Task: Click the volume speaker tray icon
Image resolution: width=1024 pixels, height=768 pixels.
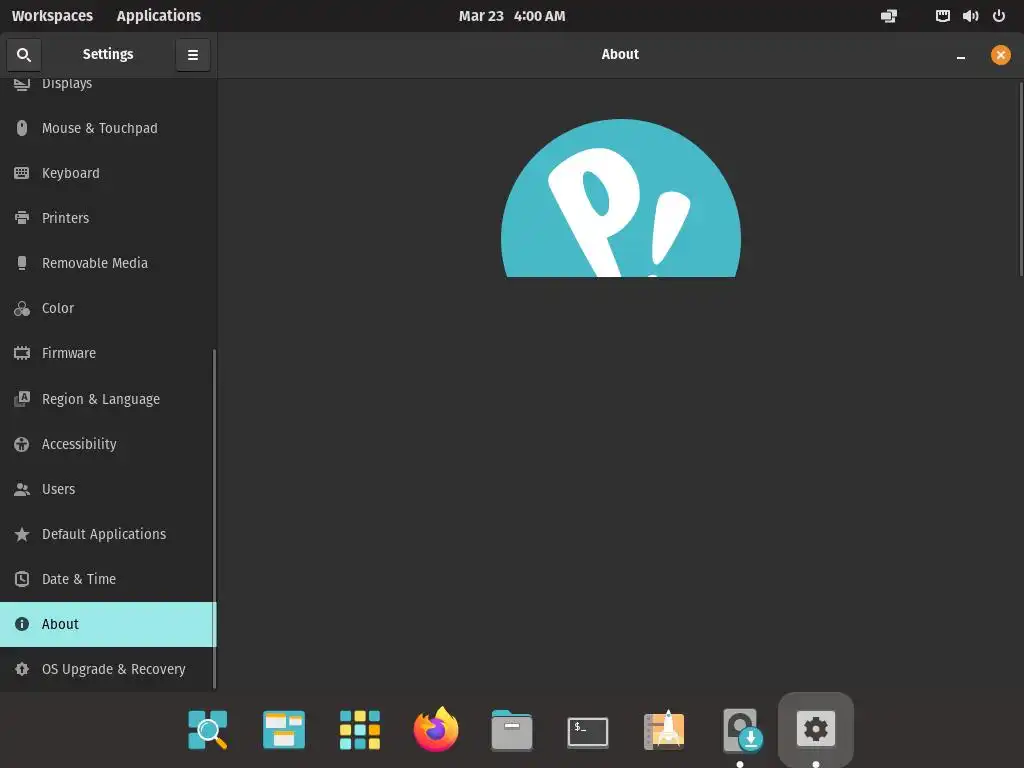Action: coord(970,16)
